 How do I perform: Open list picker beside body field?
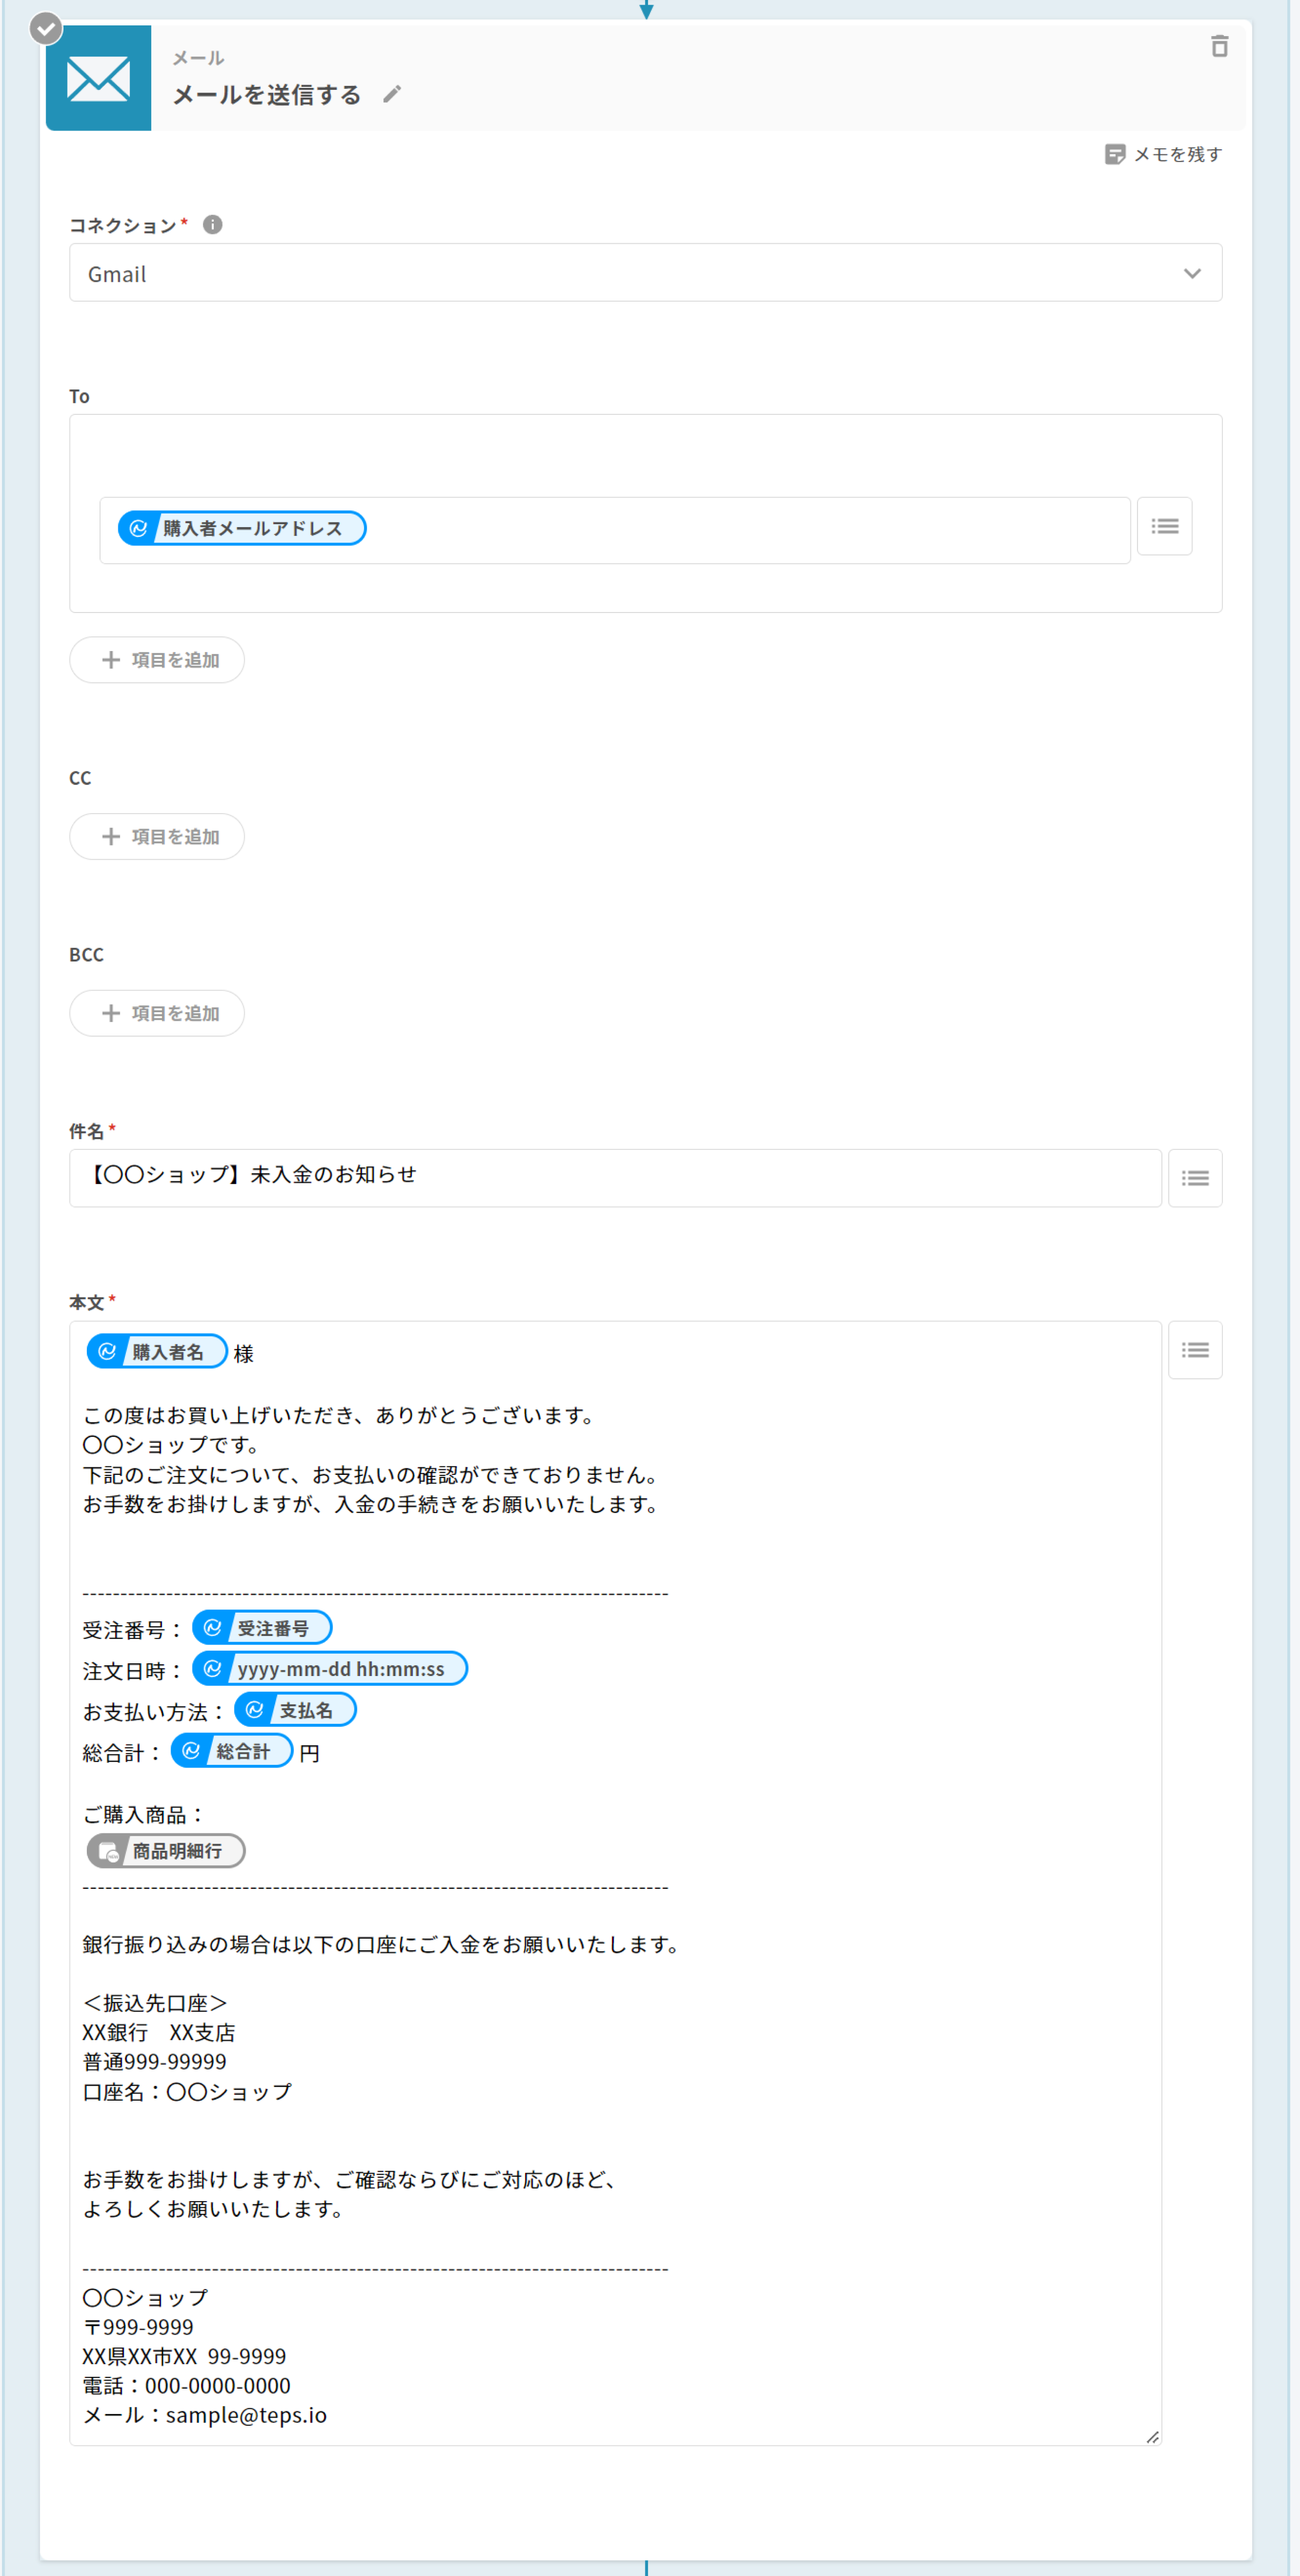pos(1194,1350)
